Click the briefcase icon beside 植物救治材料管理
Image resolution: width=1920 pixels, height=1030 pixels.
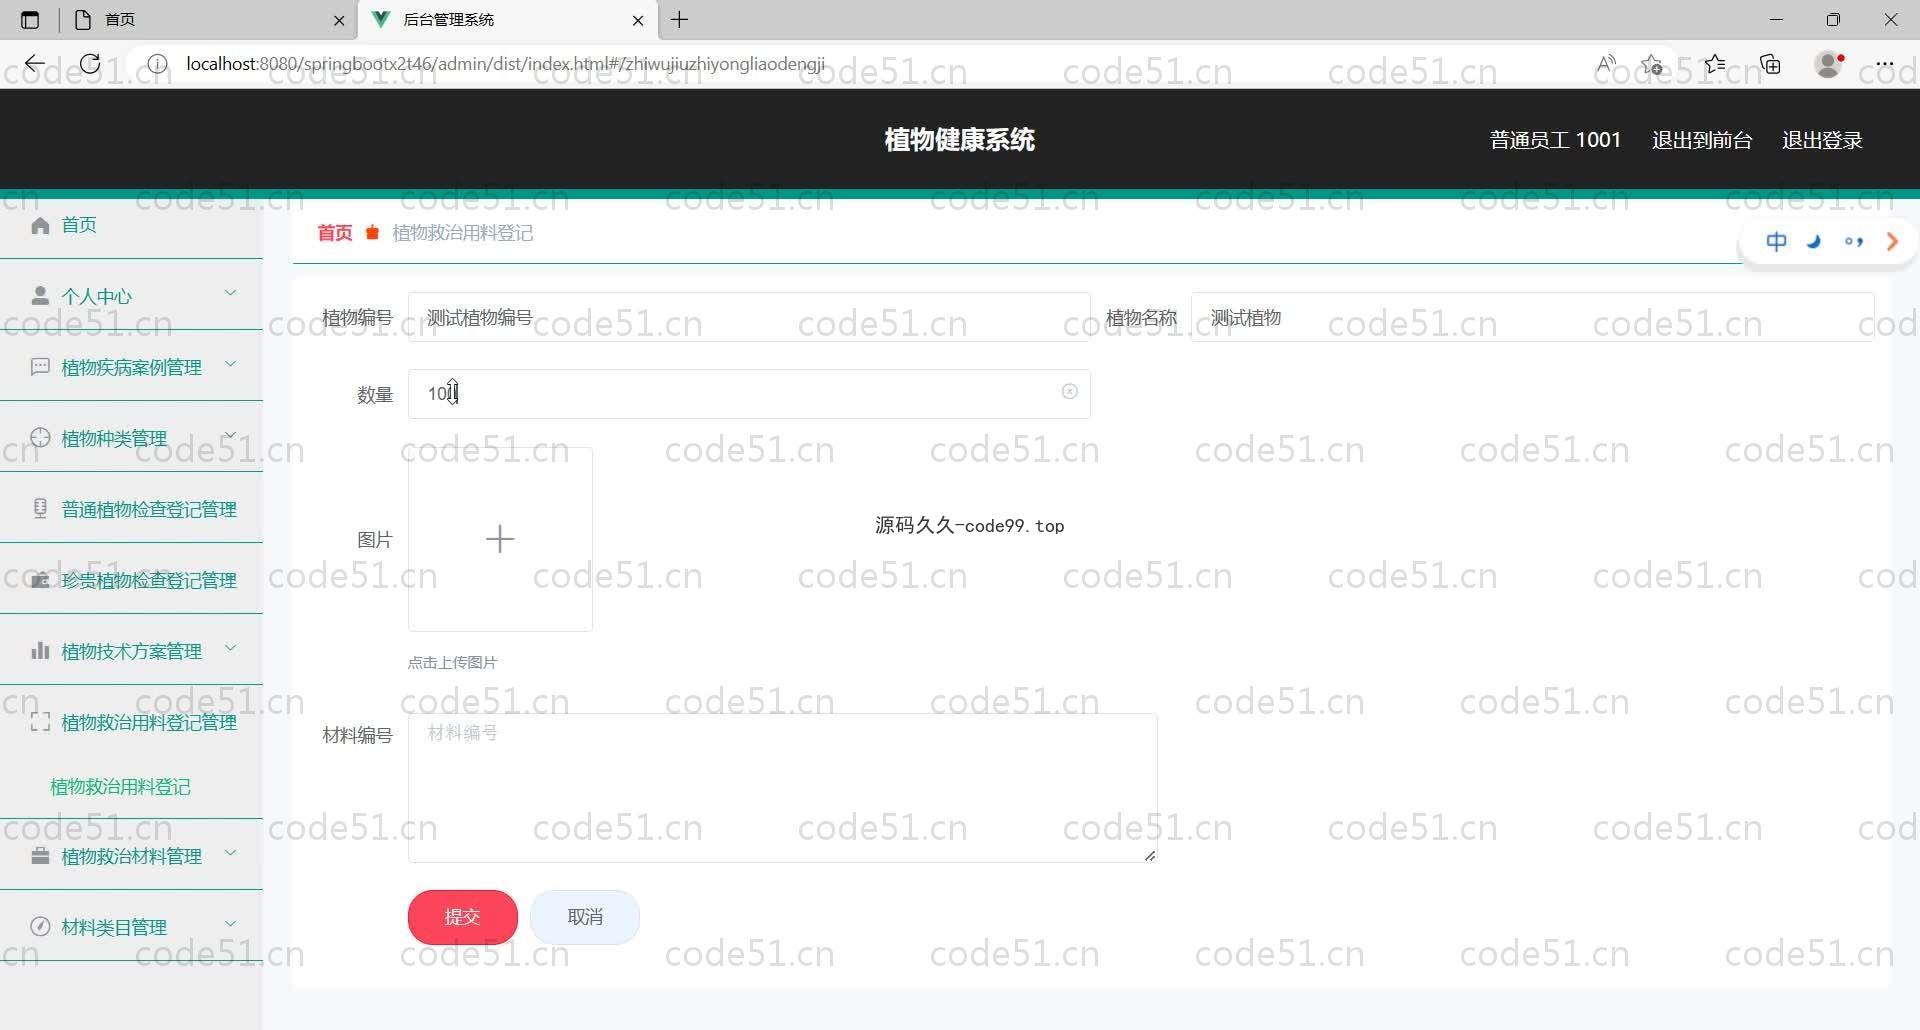pos(40,856)
